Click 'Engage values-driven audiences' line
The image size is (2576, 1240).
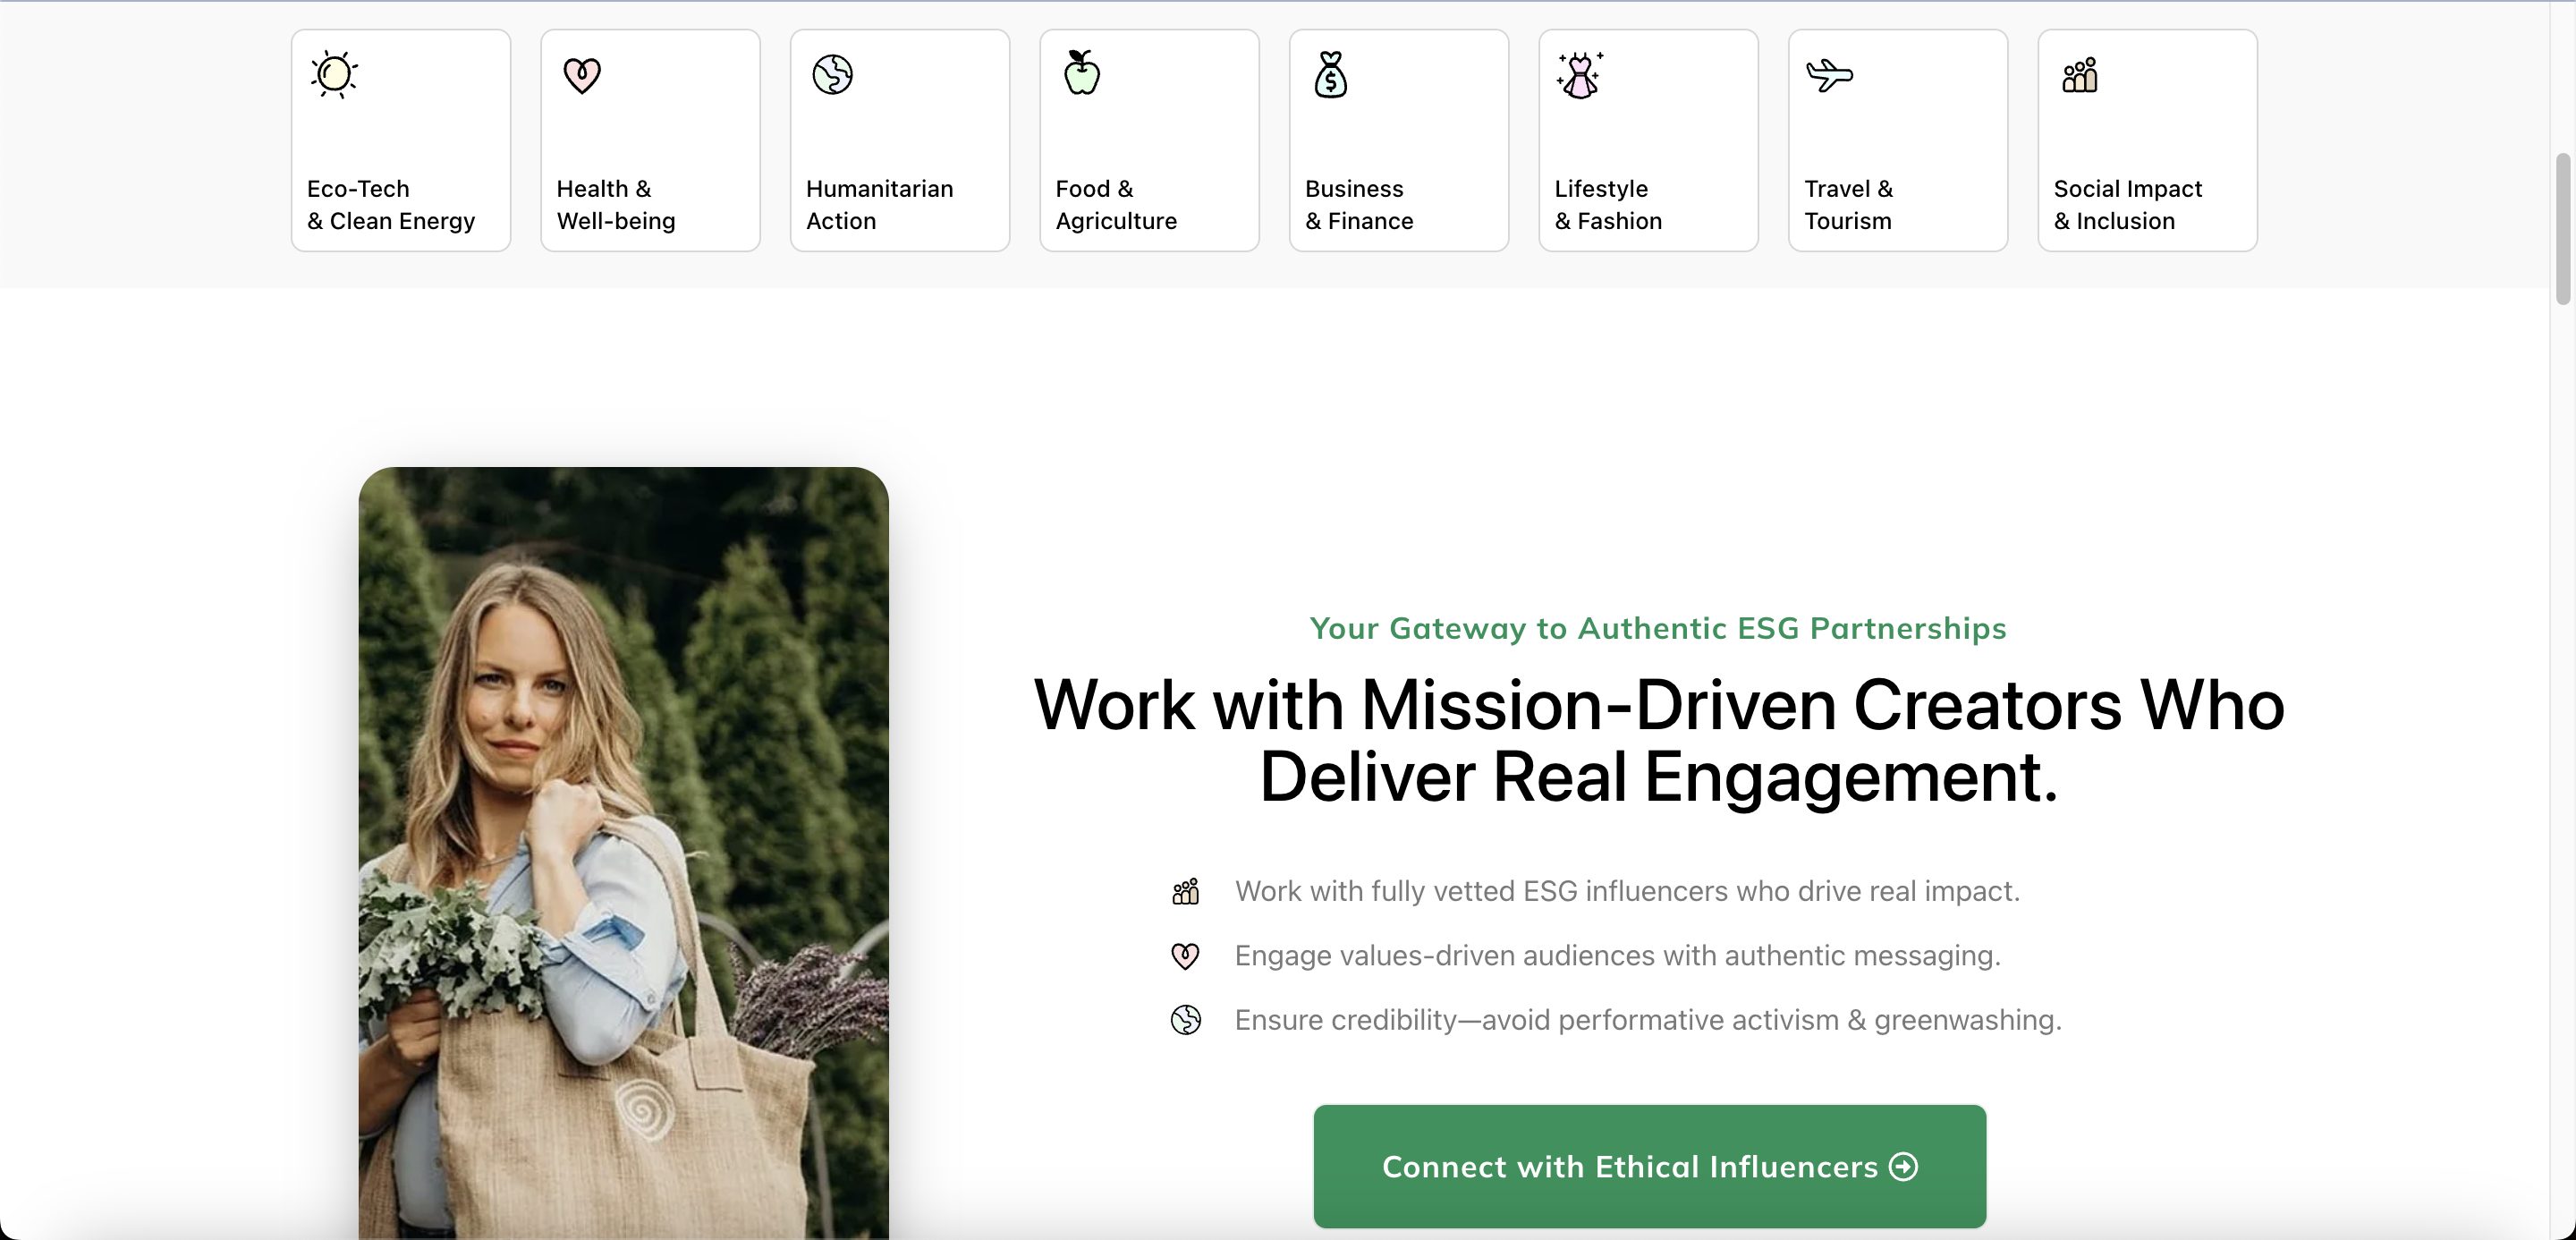(x=1617, y=956)
